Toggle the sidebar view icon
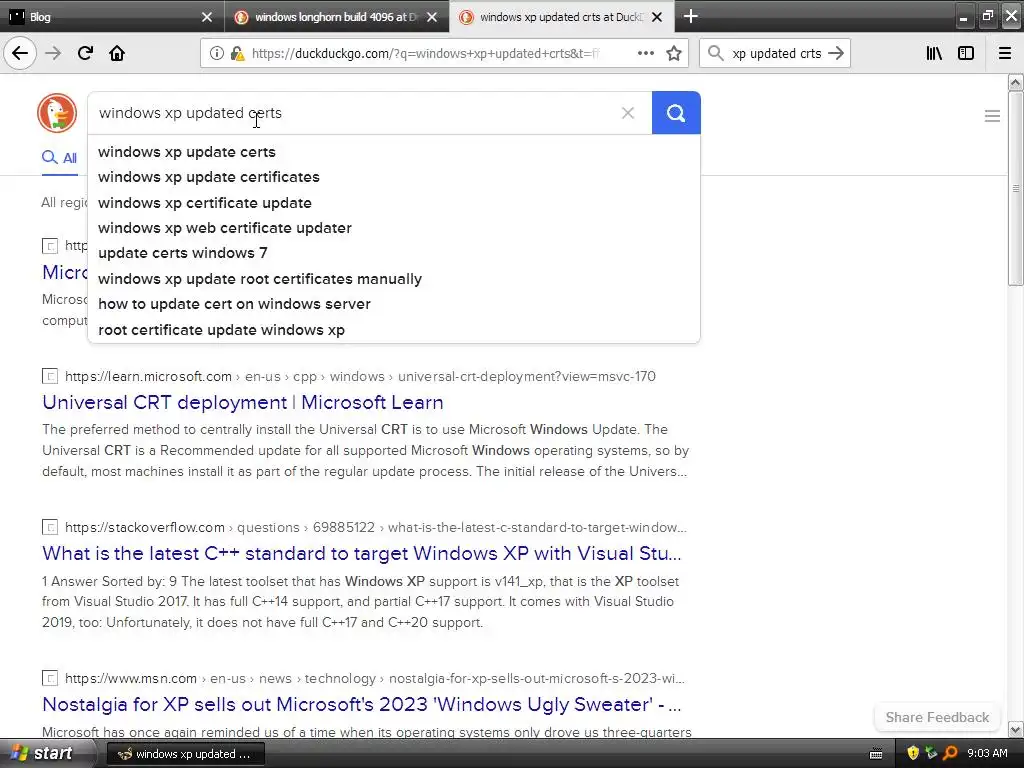 point(966,53)
